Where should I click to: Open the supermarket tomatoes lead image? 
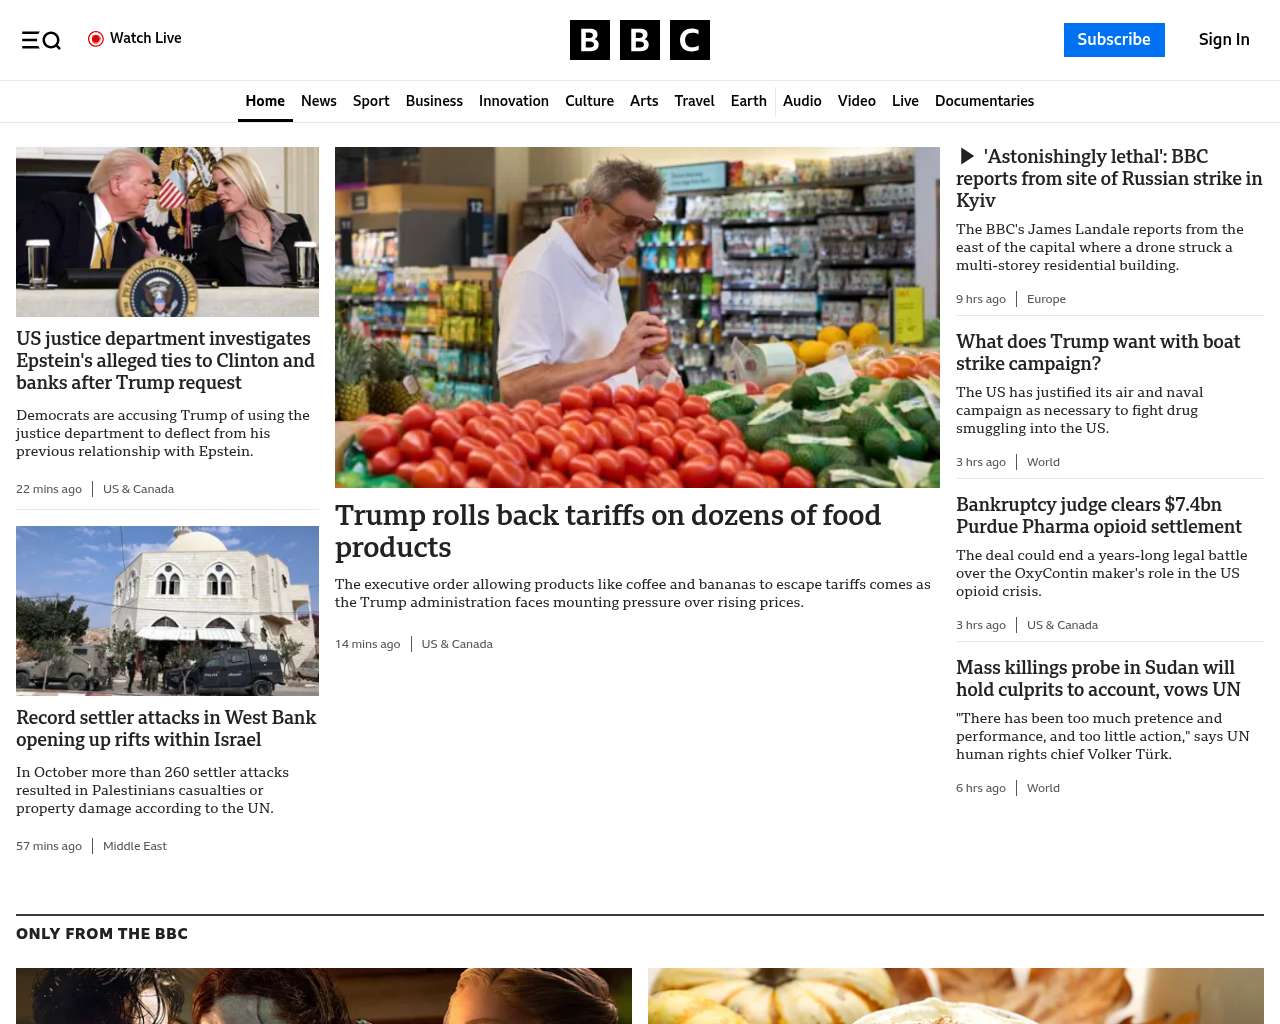[x=637, y=317]
